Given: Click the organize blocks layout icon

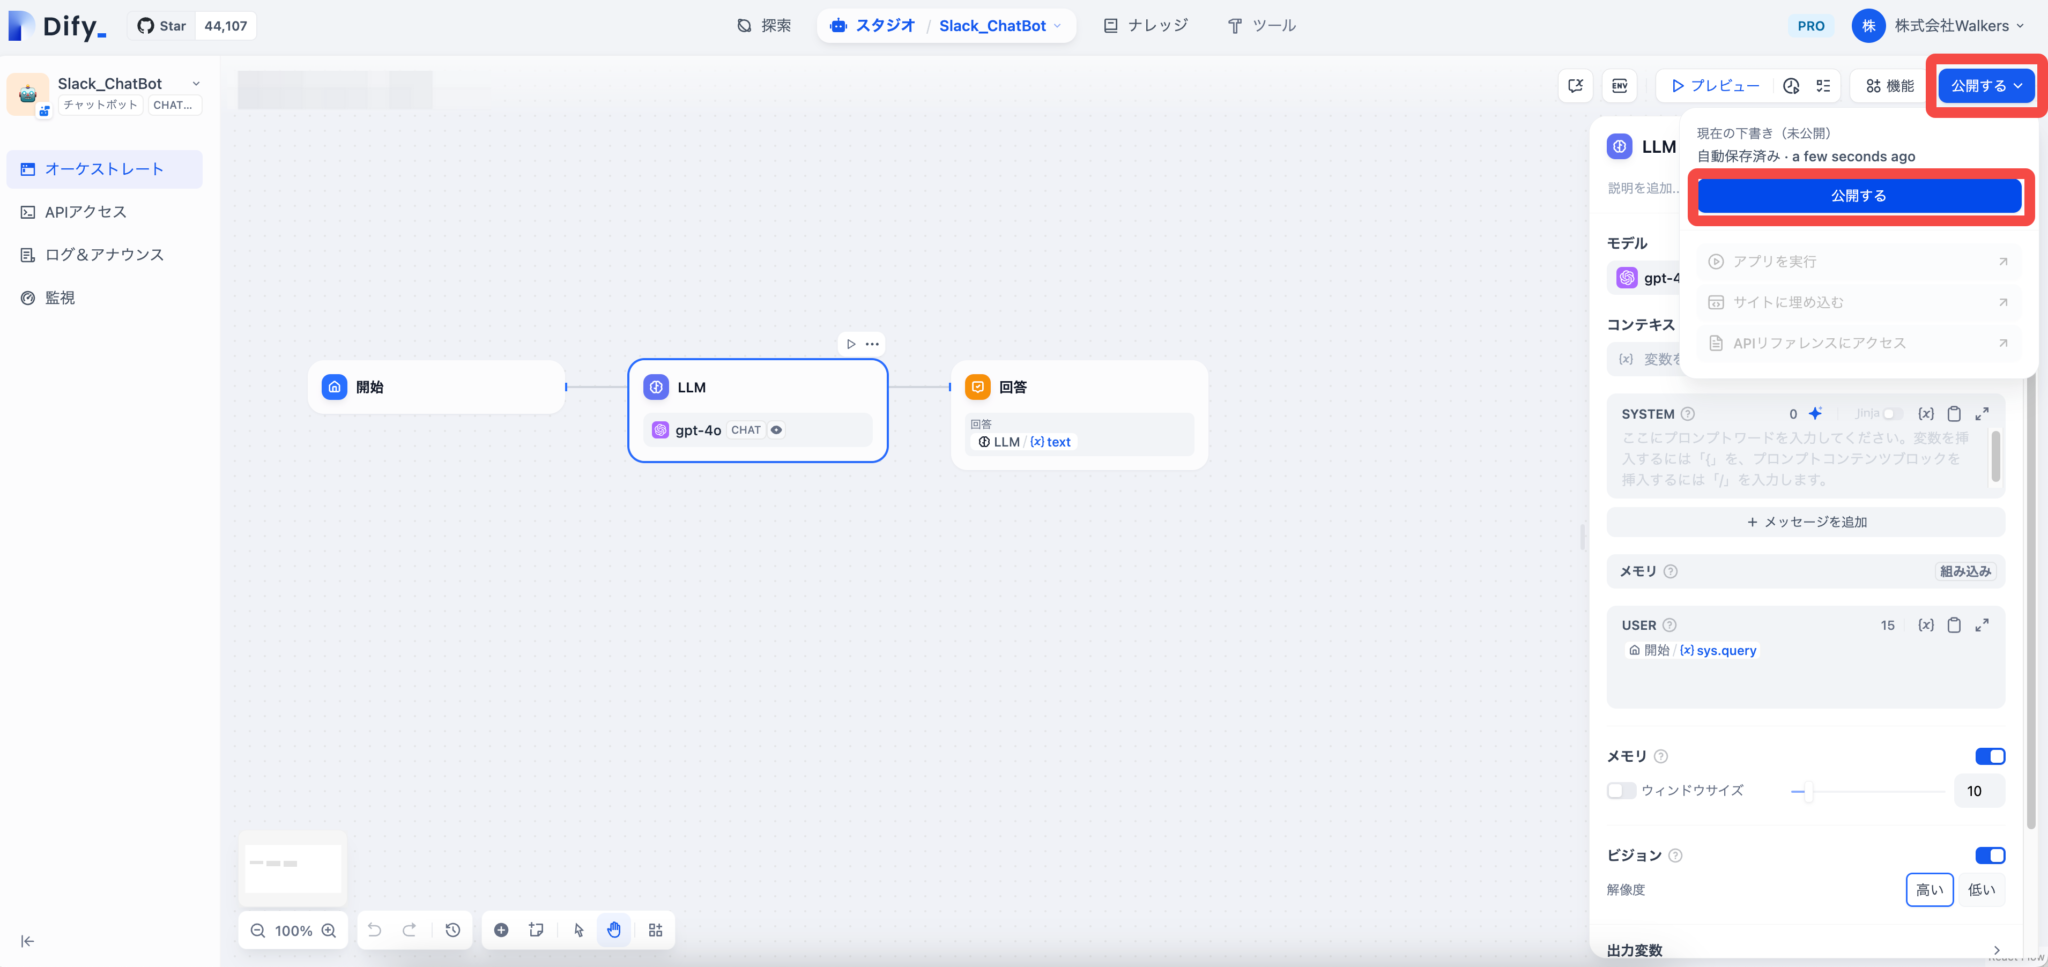Looking at the screenshot, I should (655, 929).
